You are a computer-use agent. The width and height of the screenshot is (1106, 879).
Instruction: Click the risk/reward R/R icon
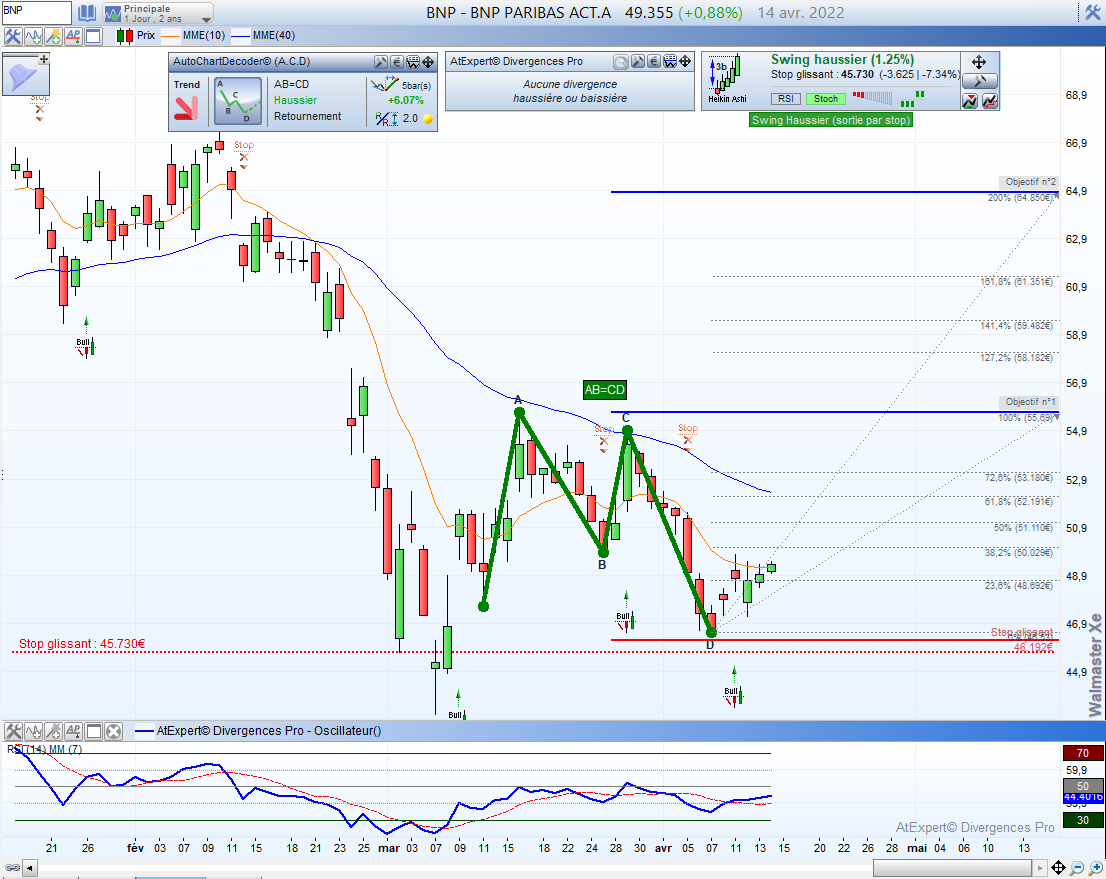[386, 119]
